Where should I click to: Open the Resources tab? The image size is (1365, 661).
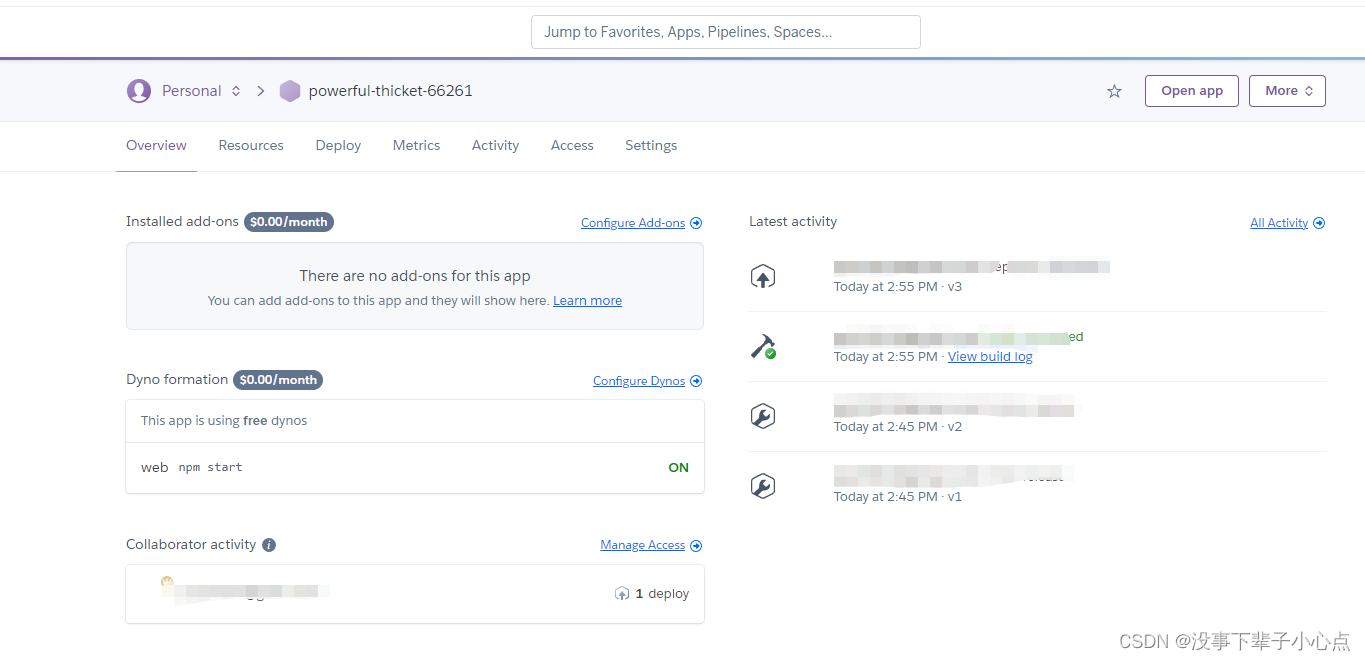click(251, 146)
